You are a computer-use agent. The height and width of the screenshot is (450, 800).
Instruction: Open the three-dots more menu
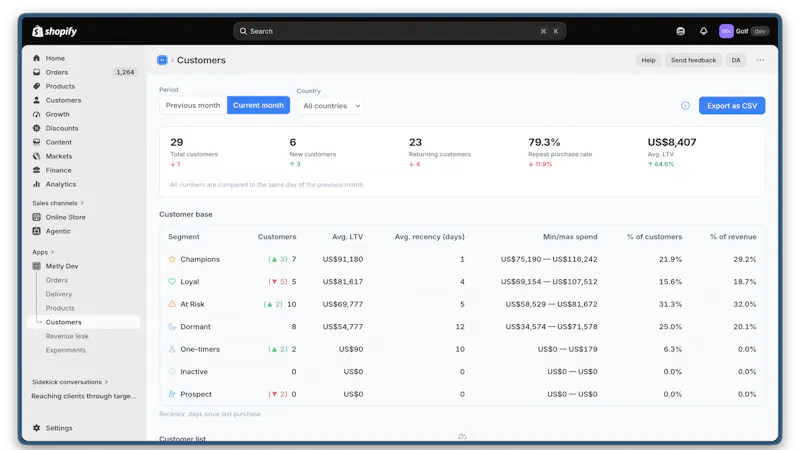click(x=760, y=60)
